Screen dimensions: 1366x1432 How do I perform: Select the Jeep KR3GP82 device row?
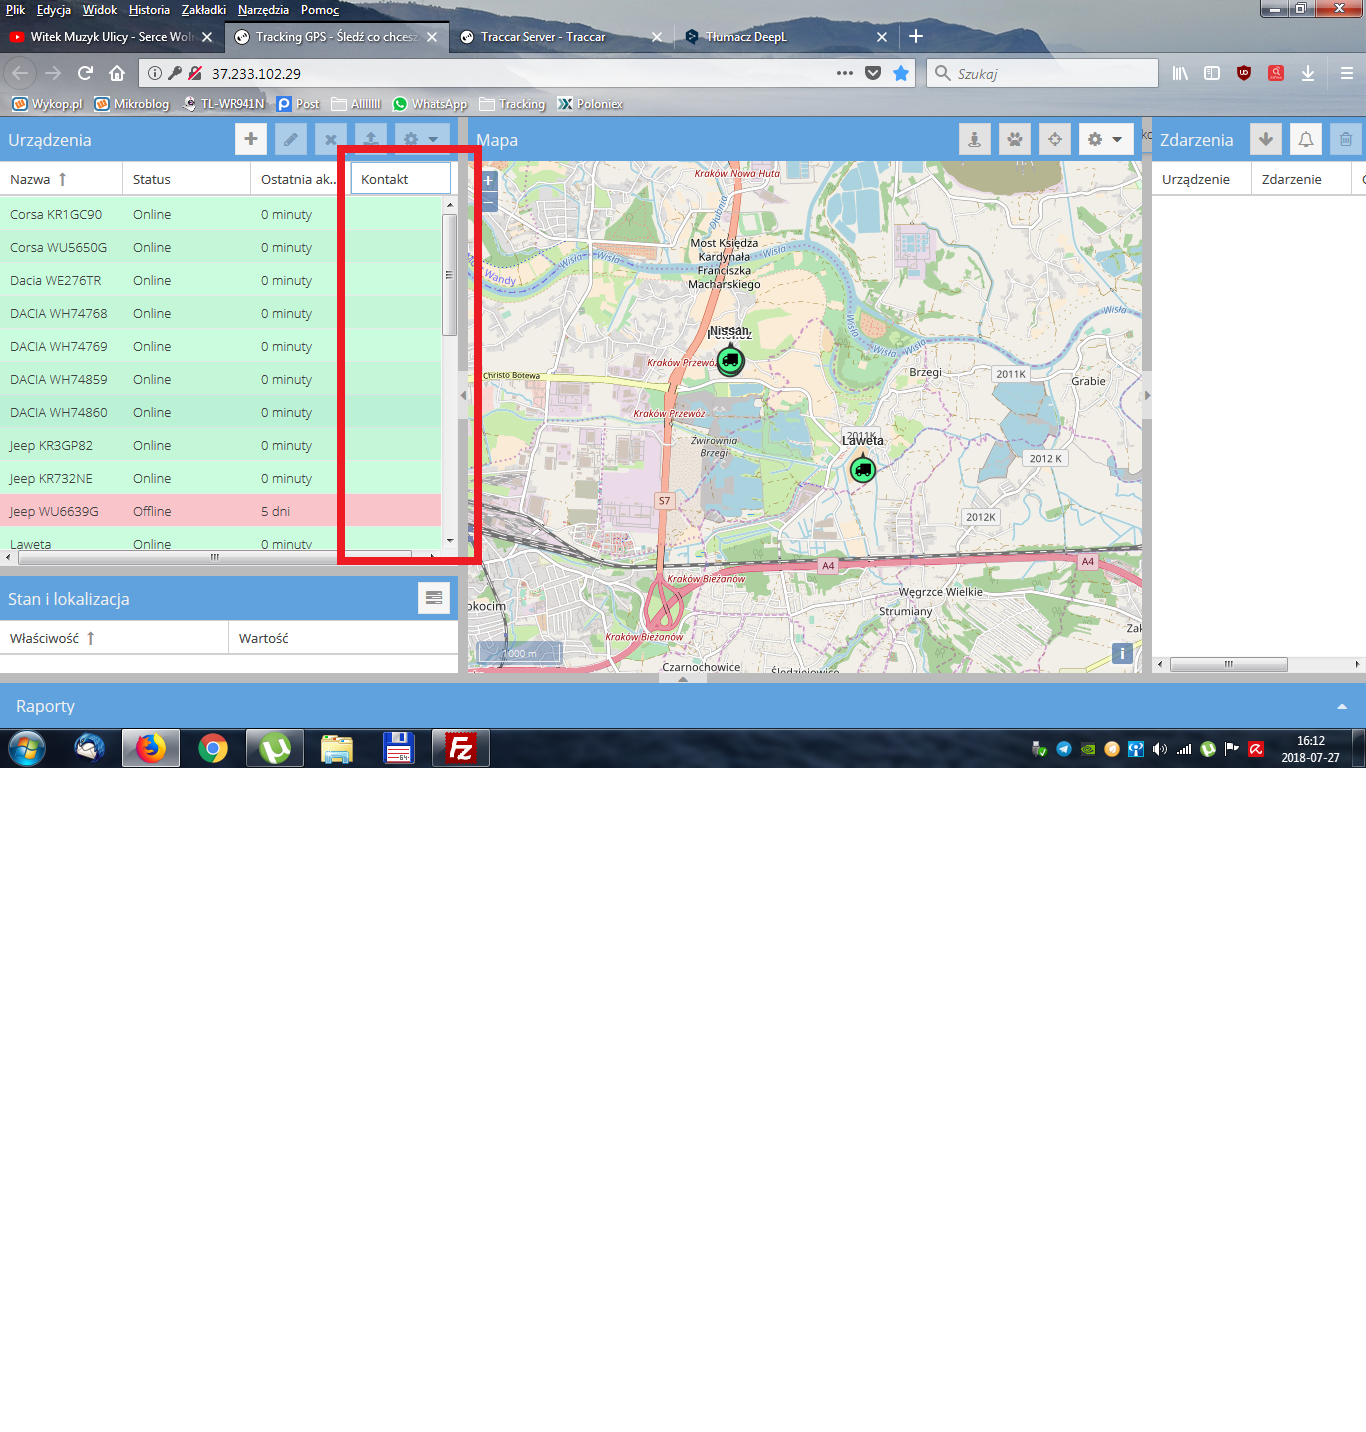click(220, 445)
